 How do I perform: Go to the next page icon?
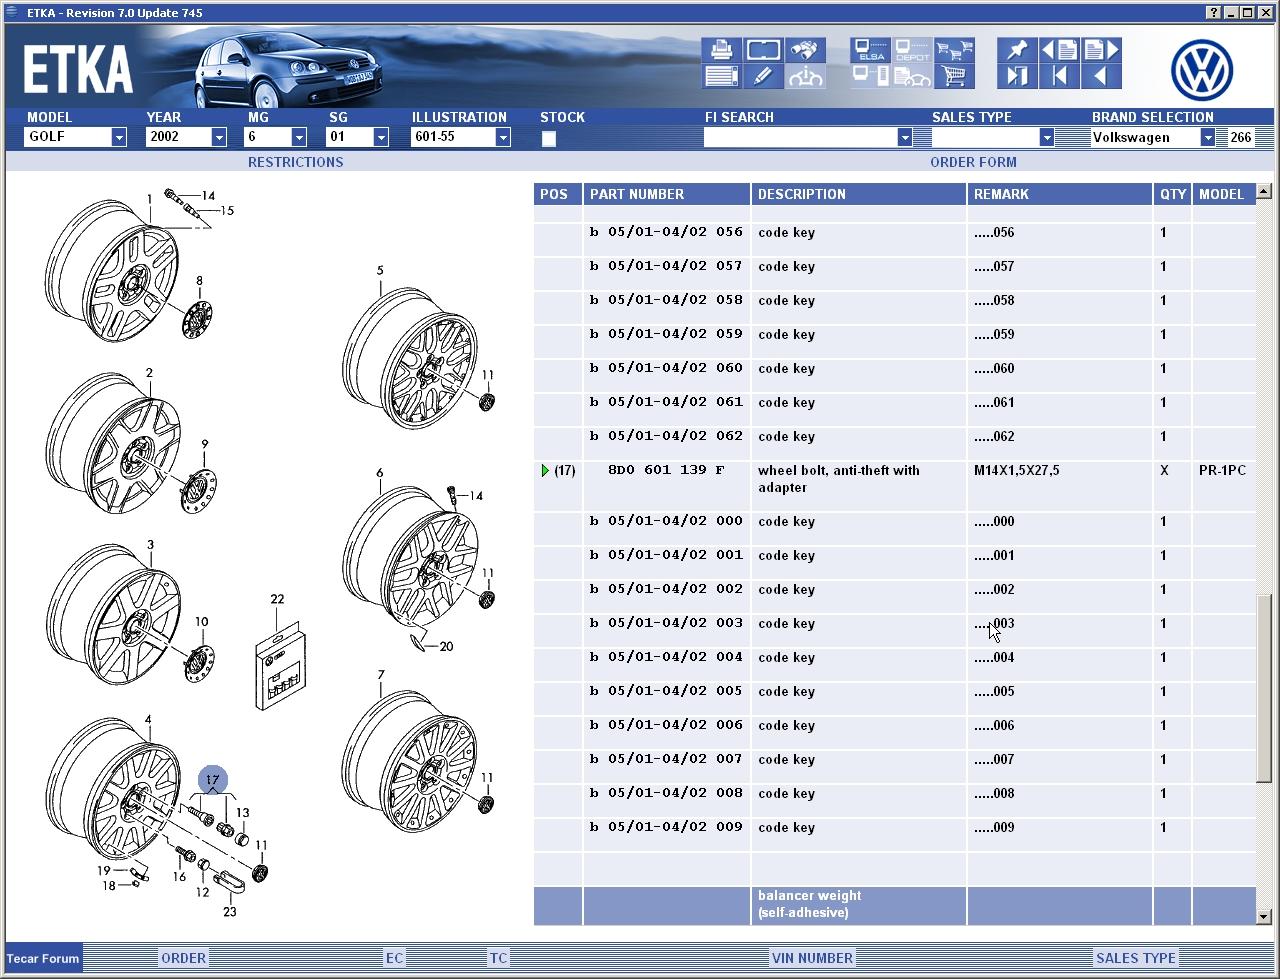coord(1101,50)
